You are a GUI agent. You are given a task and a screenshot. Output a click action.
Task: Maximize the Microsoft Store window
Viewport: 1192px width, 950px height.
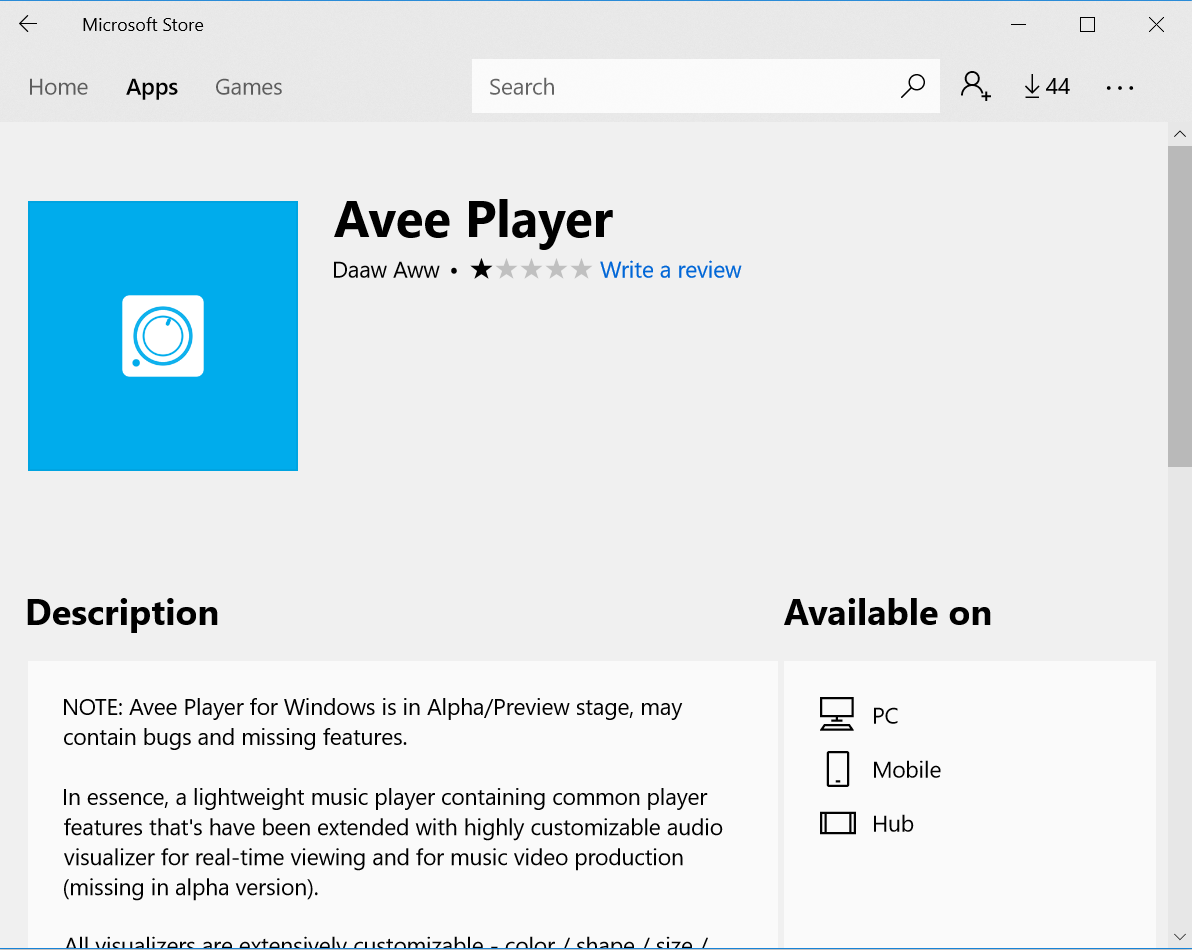pyautogui.click(x=1087, y=25)
